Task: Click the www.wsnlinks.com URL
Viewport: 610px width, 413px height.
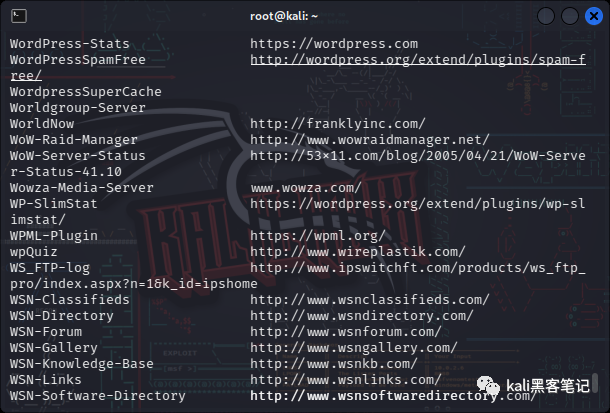Action: (345, 380)
